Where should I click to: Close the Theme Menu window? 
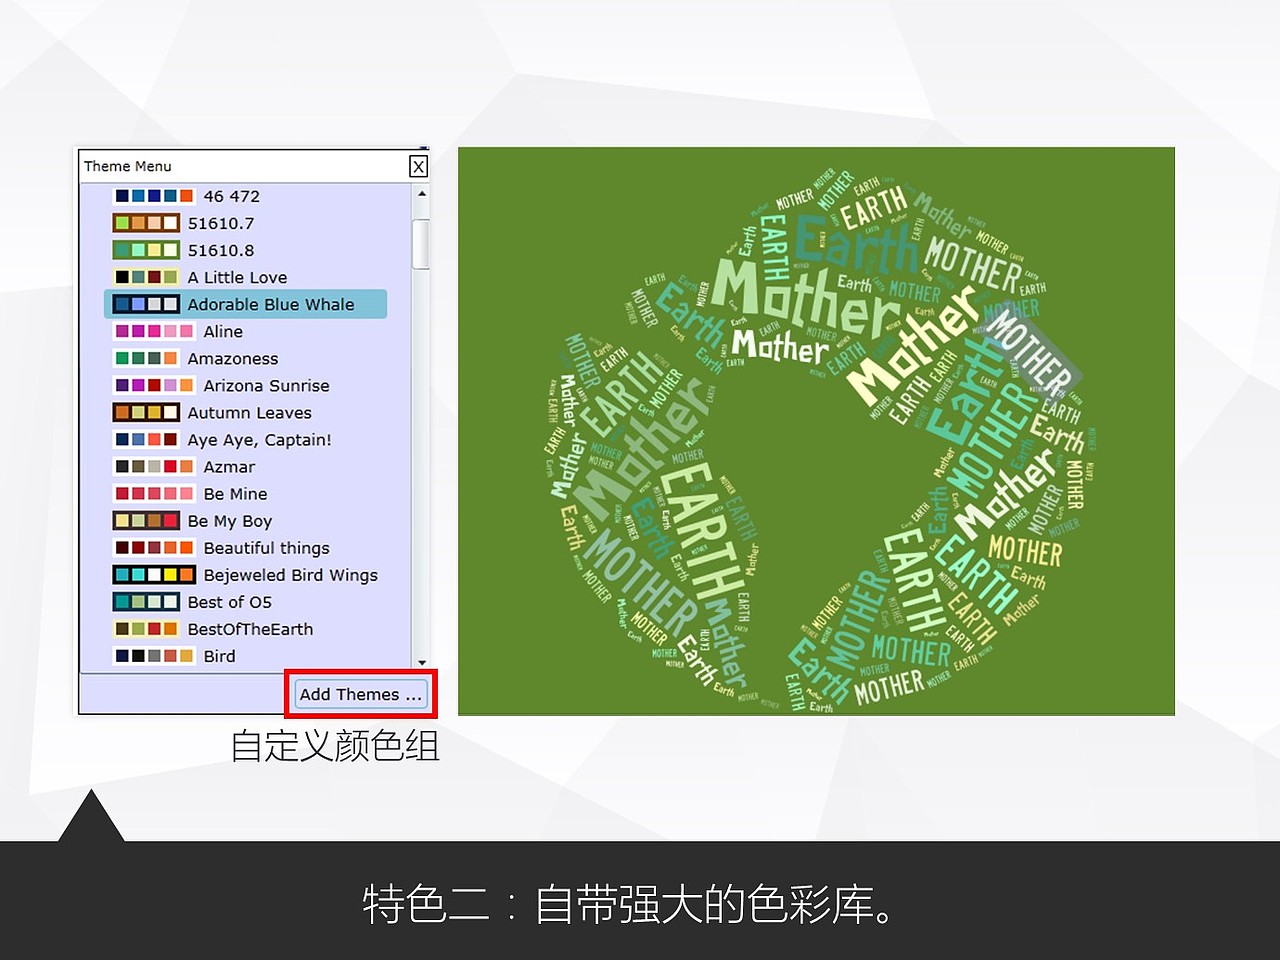click(418, 166)
